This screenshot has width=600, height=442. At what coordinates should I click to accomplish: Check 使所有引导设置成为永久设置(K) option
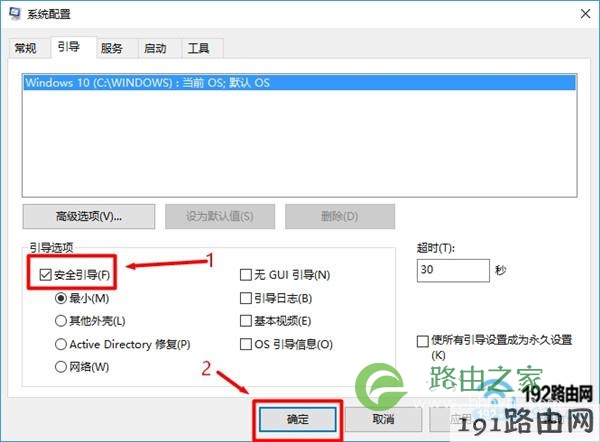(422, 341)
